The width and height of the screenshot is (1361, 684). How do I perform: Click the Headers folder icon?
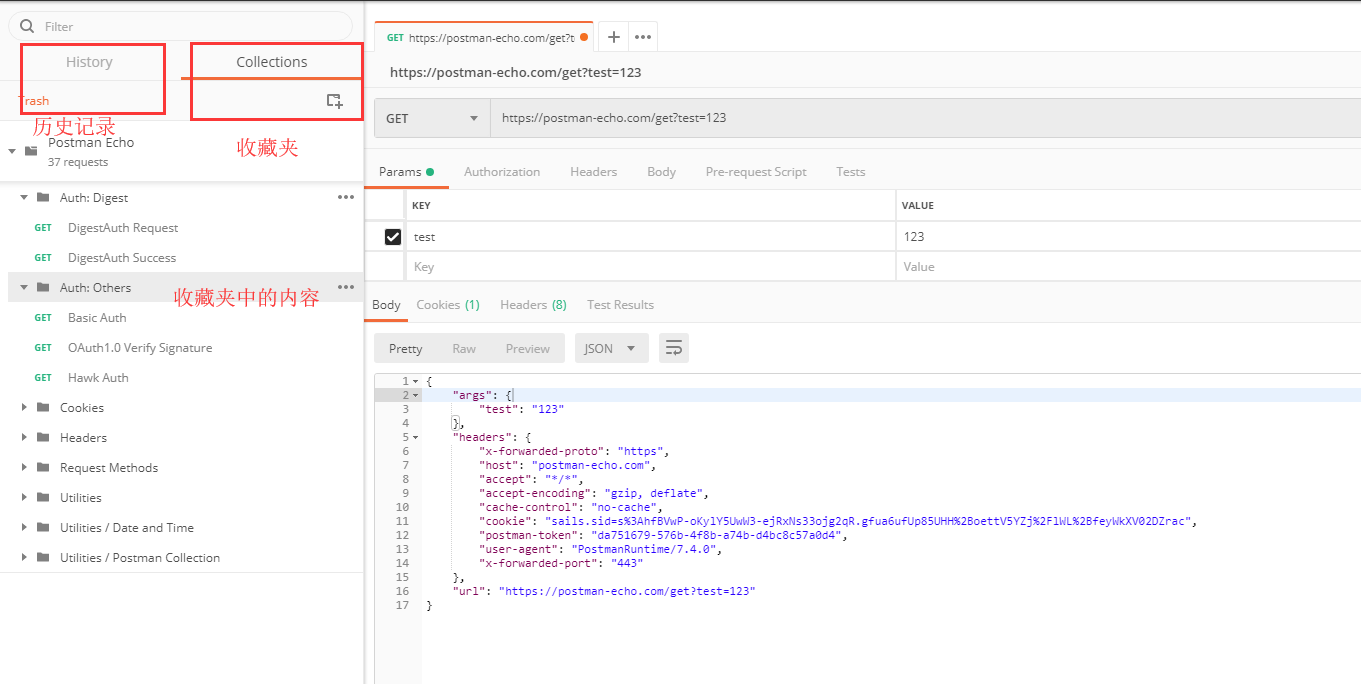click(43, 437)
